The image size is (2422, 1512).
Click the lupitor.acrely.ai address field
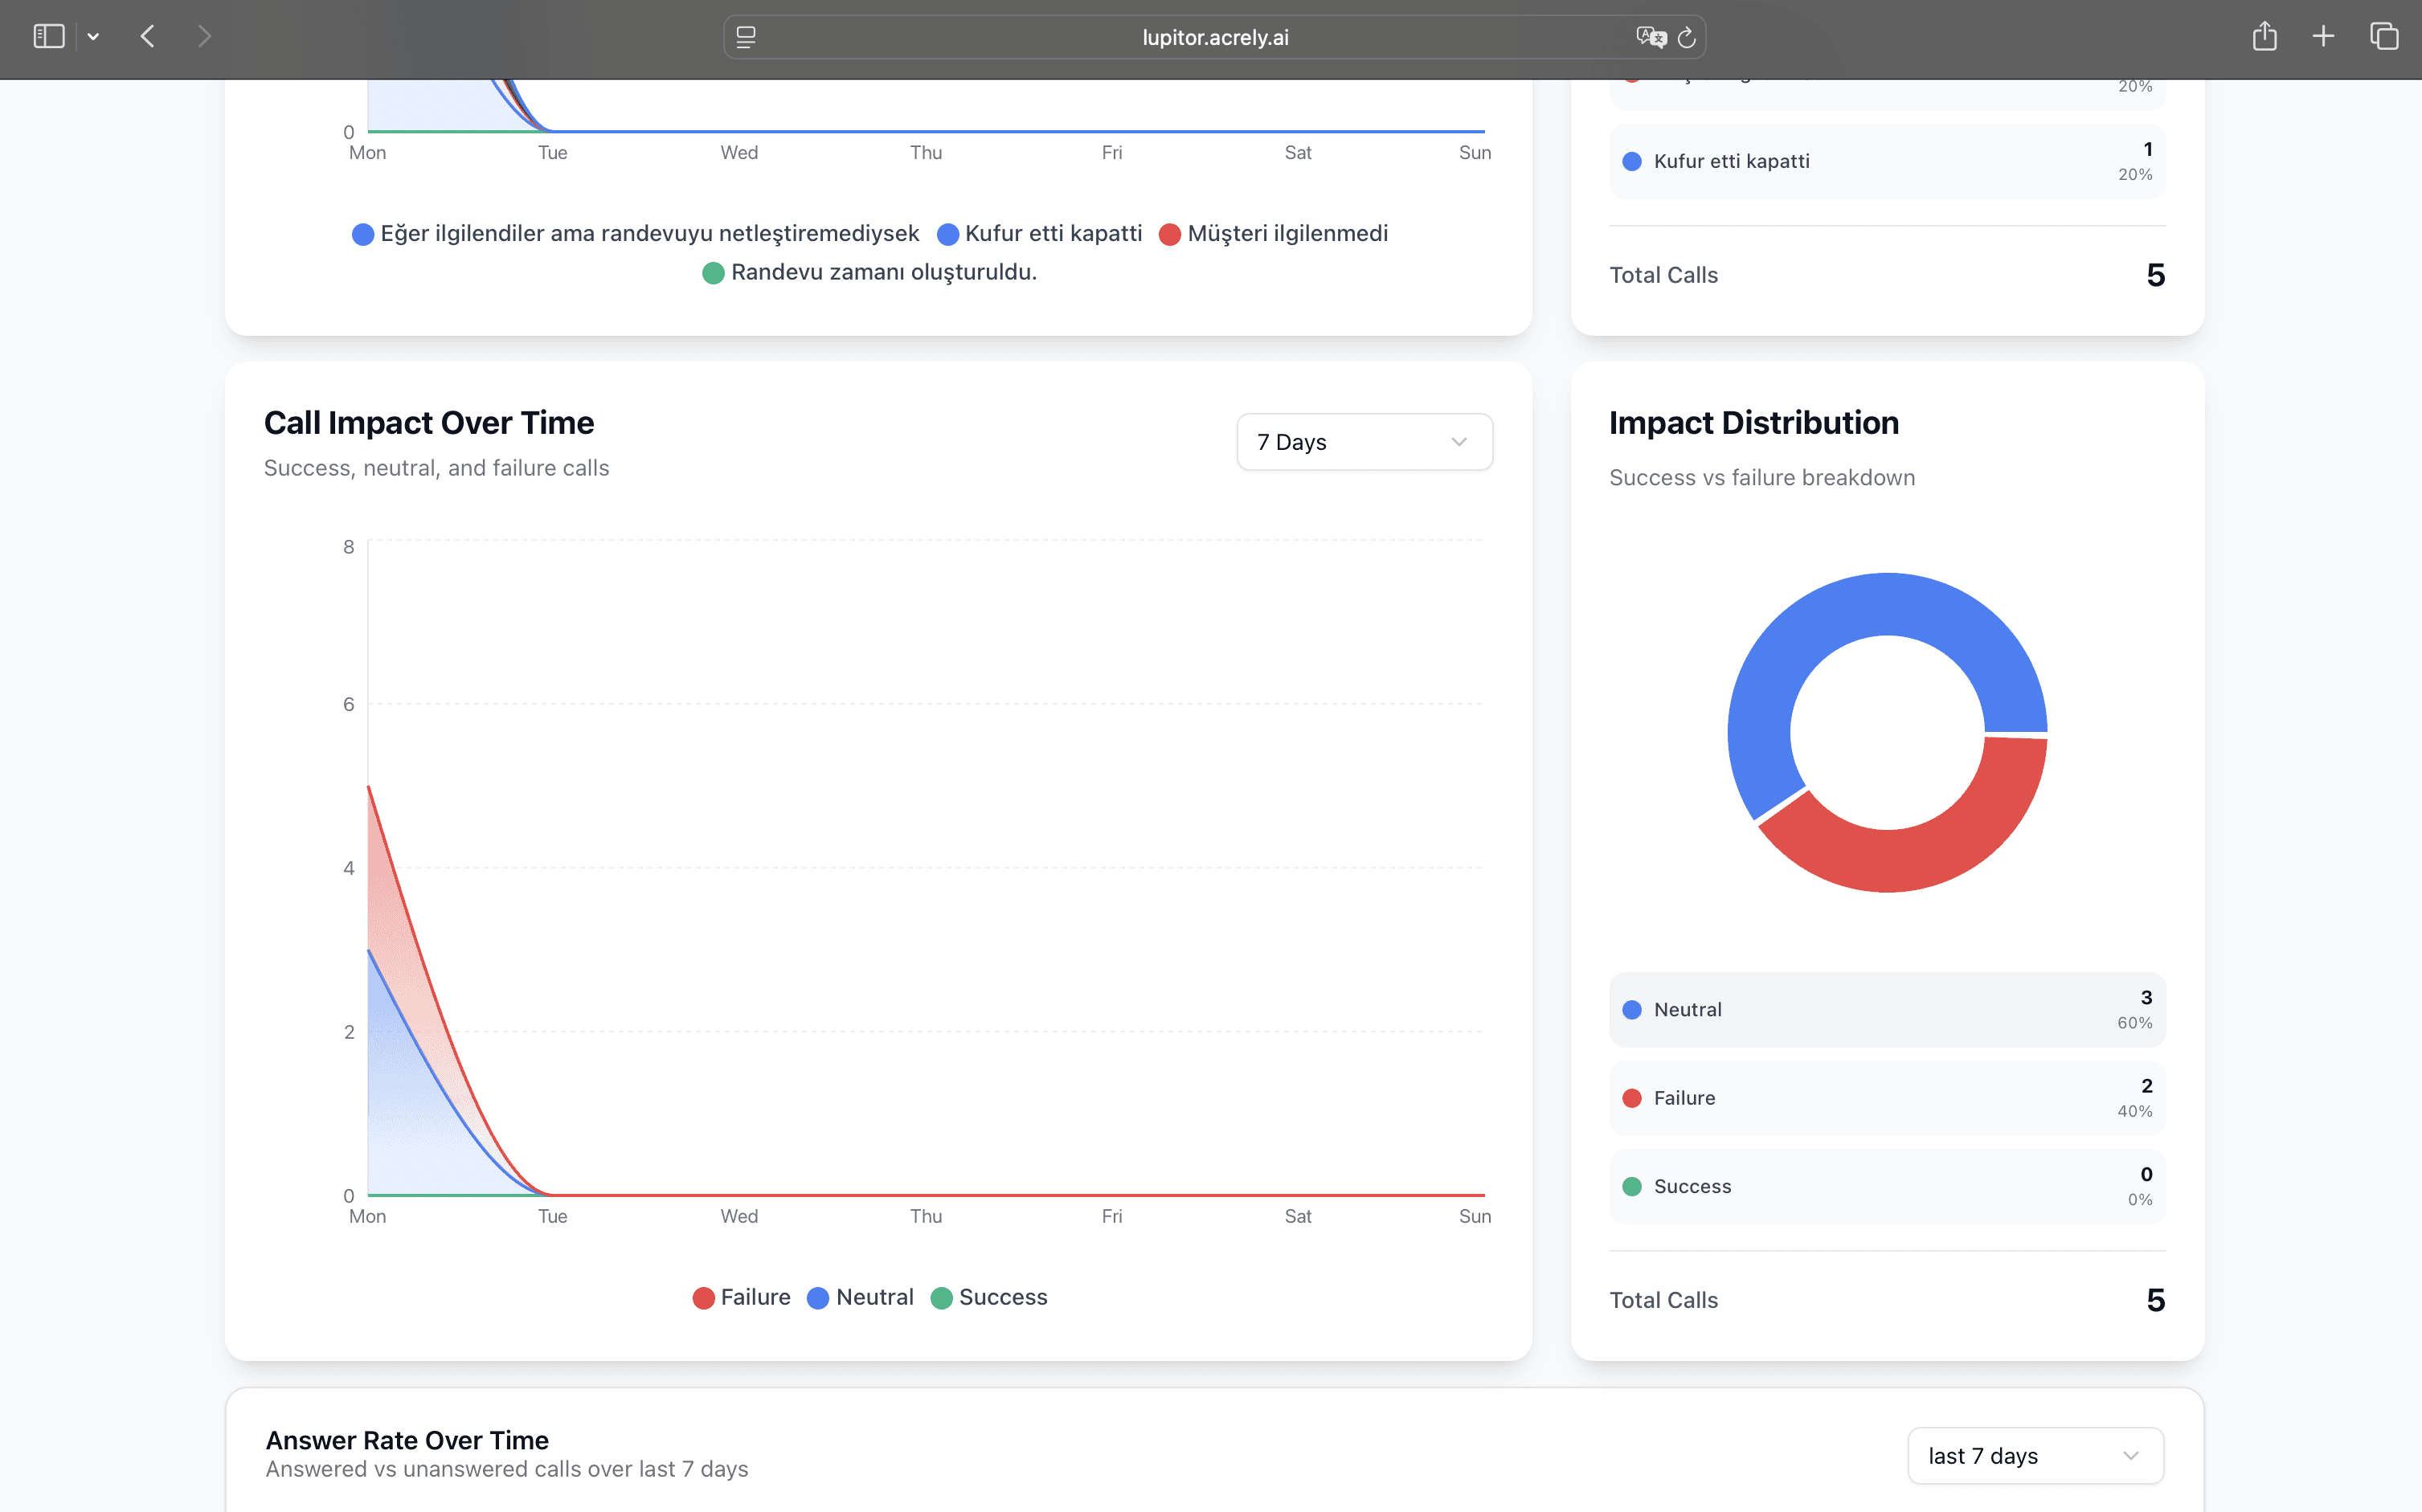click(1214, 37)
